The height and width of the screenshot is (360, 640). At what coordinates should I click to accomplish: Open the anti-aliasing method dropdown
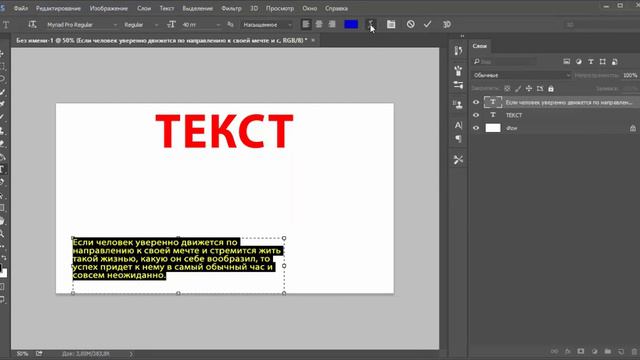click(267, 25)
